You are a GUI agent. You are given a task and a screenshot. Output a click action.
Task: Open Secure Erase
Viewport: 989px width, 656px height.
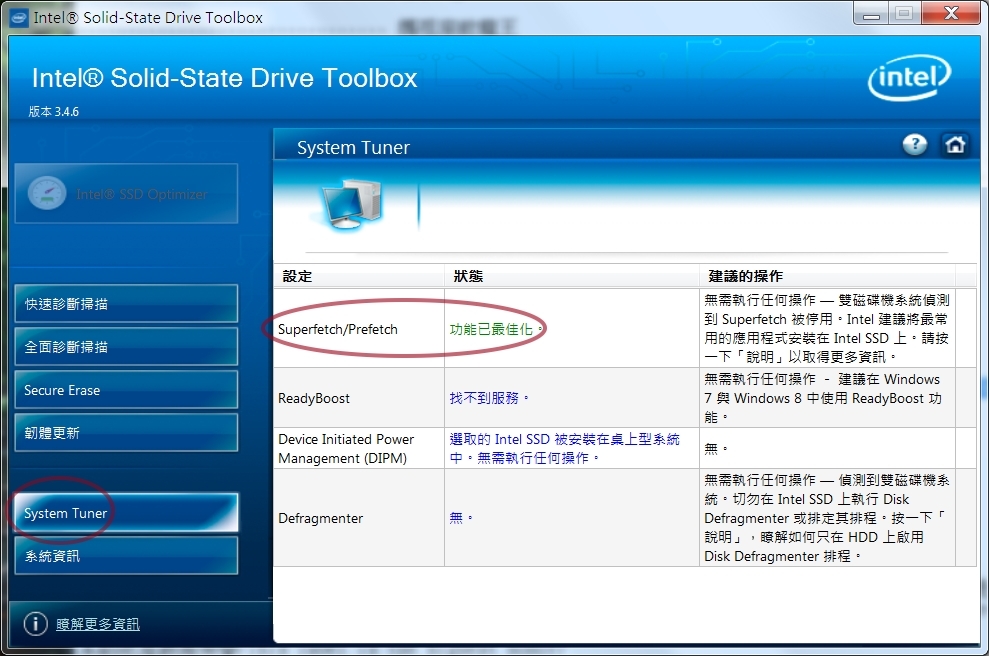[126, 390]
